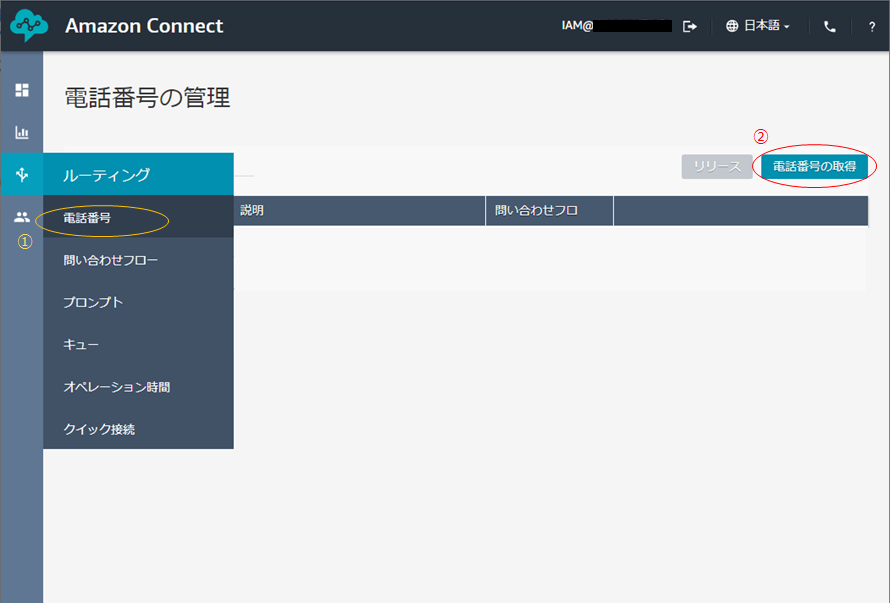Image resolution: width=890 pixels, height=603 pixels.
Task: Open キュー menu item
Action: pos(138,345)
